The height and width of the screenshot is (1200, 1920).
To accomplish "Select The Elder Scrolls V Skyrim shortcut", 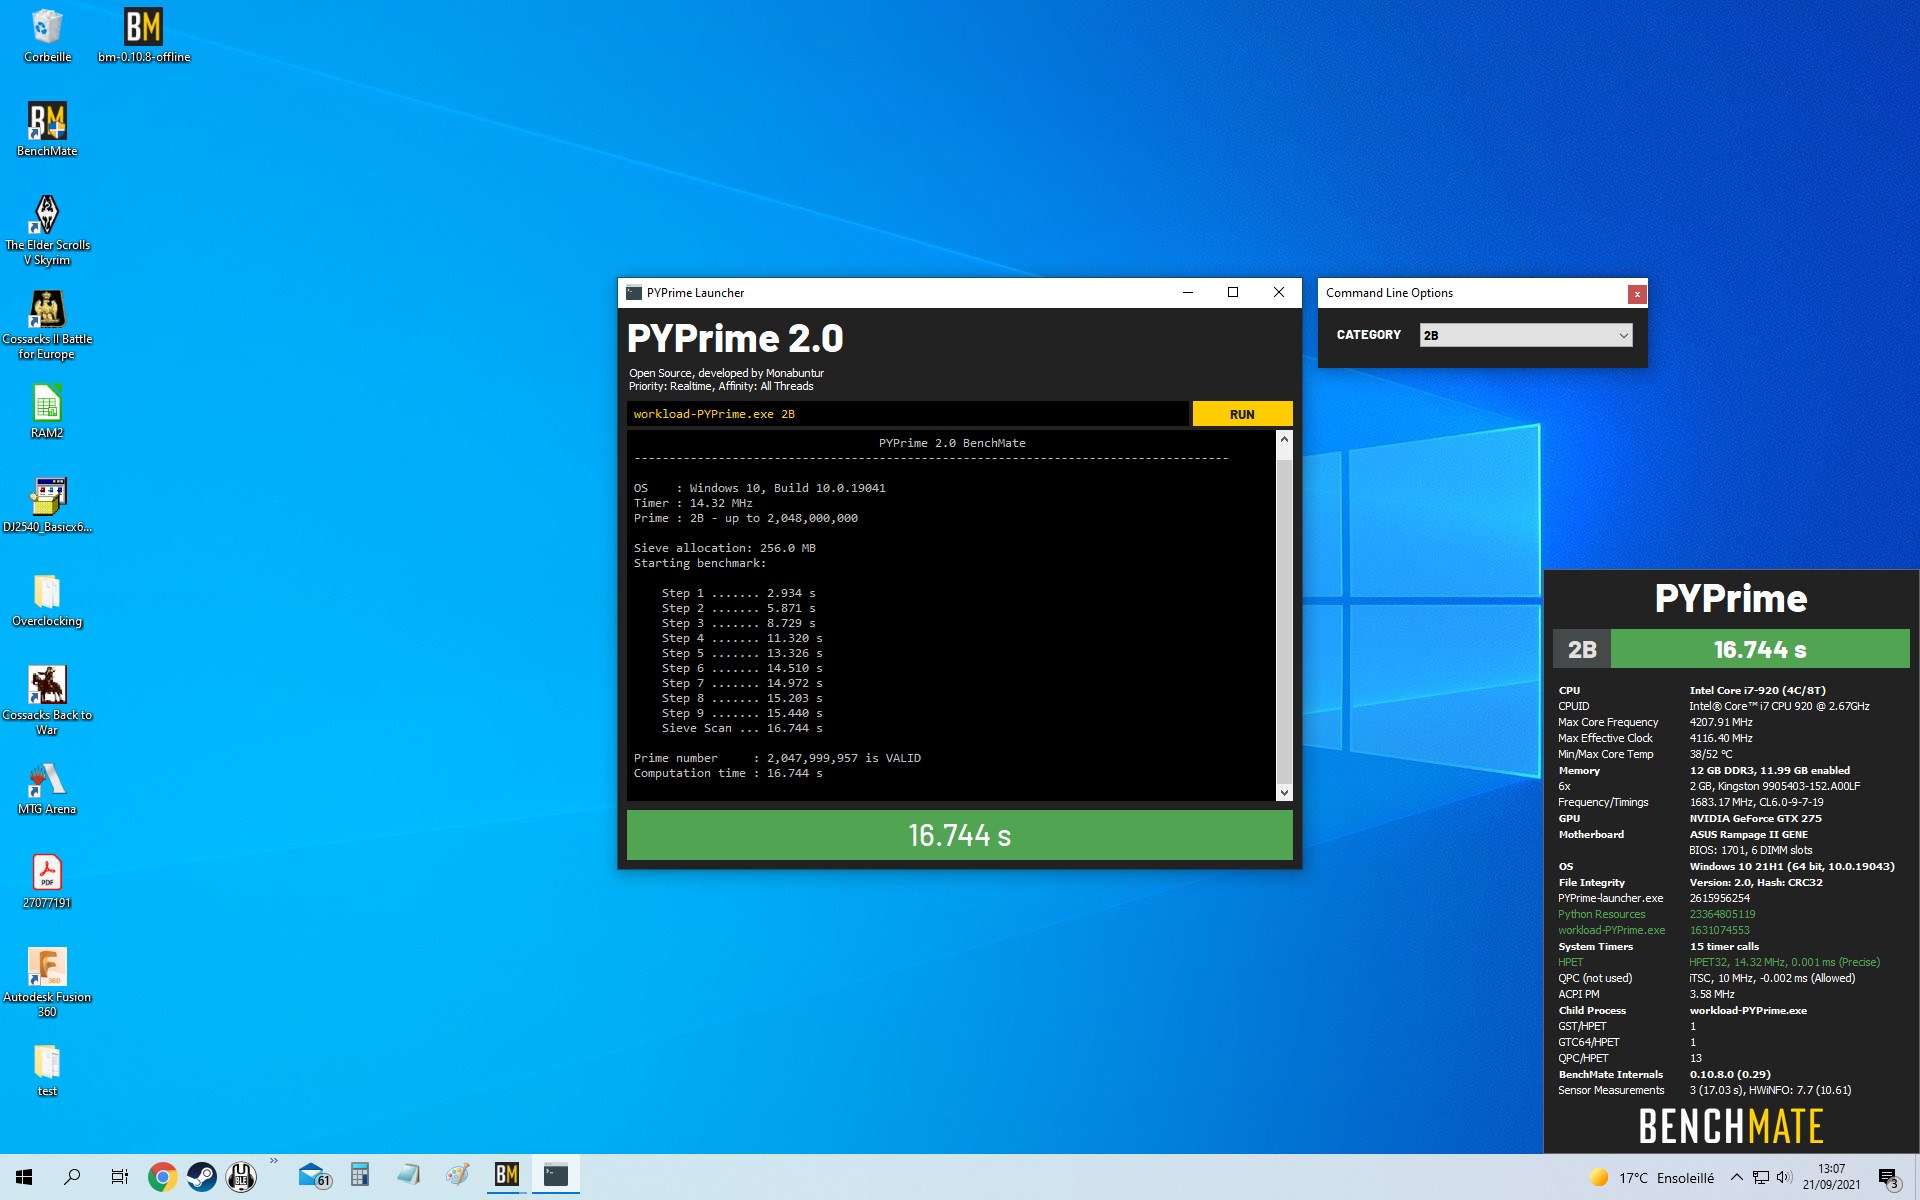I will tap(47, 231).
